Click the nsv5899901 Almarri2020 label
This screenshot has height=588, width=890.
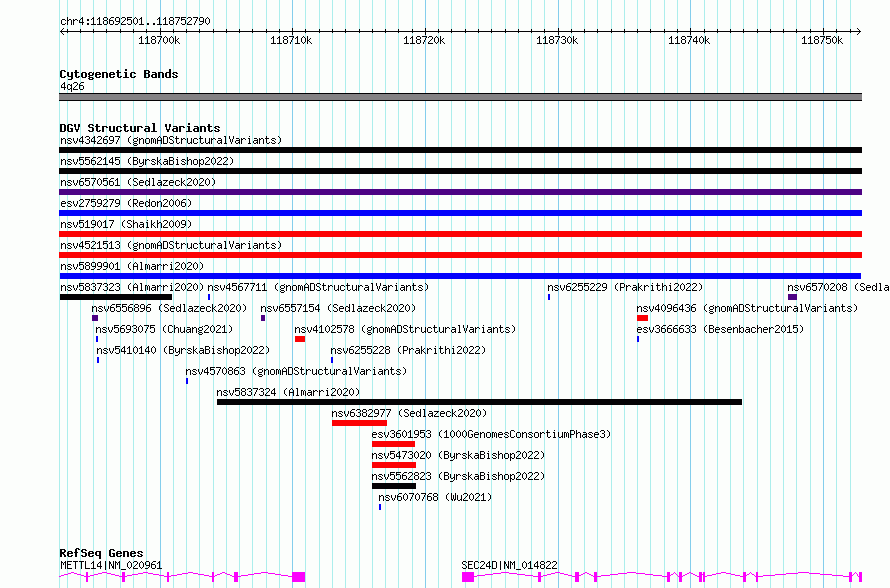tap(132, 266)
